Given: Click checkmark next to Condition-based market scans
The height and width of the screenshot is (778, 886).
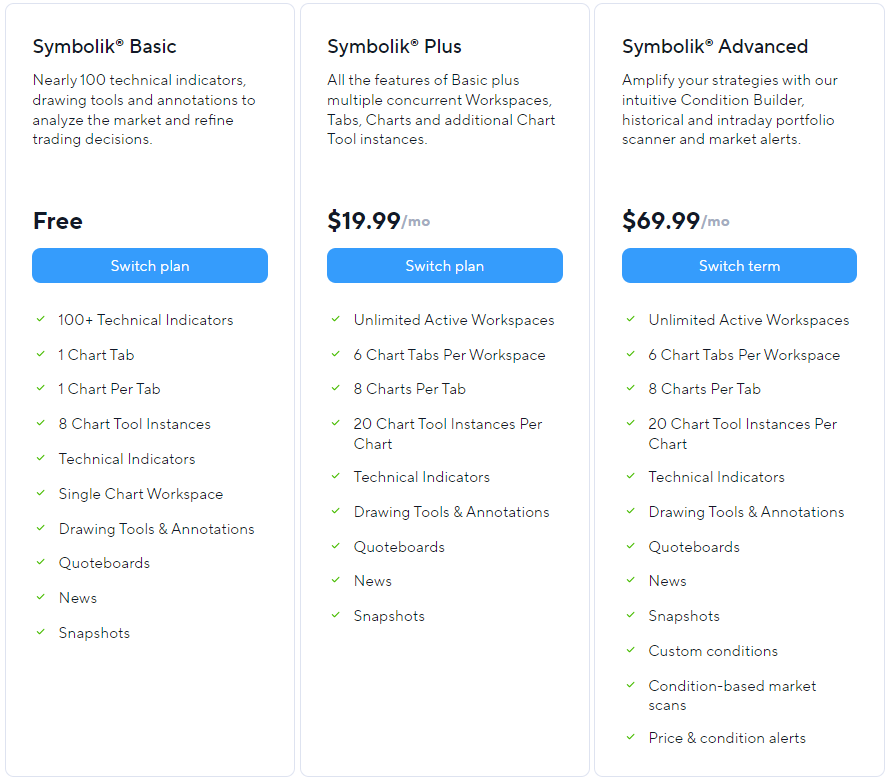Looking at the screenshot, I should 631,685.
